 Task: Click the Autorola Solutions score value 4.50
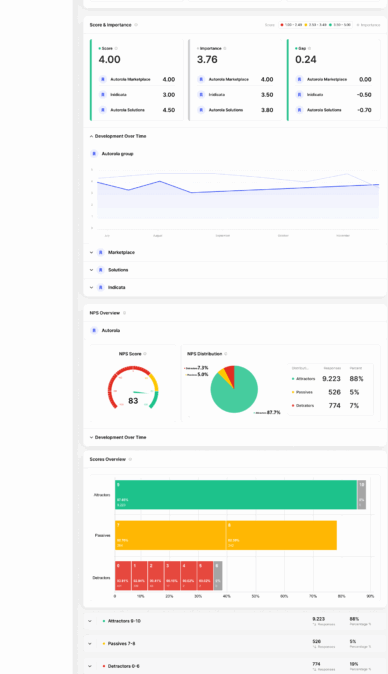pyautogui.click(x=169, y=110)
